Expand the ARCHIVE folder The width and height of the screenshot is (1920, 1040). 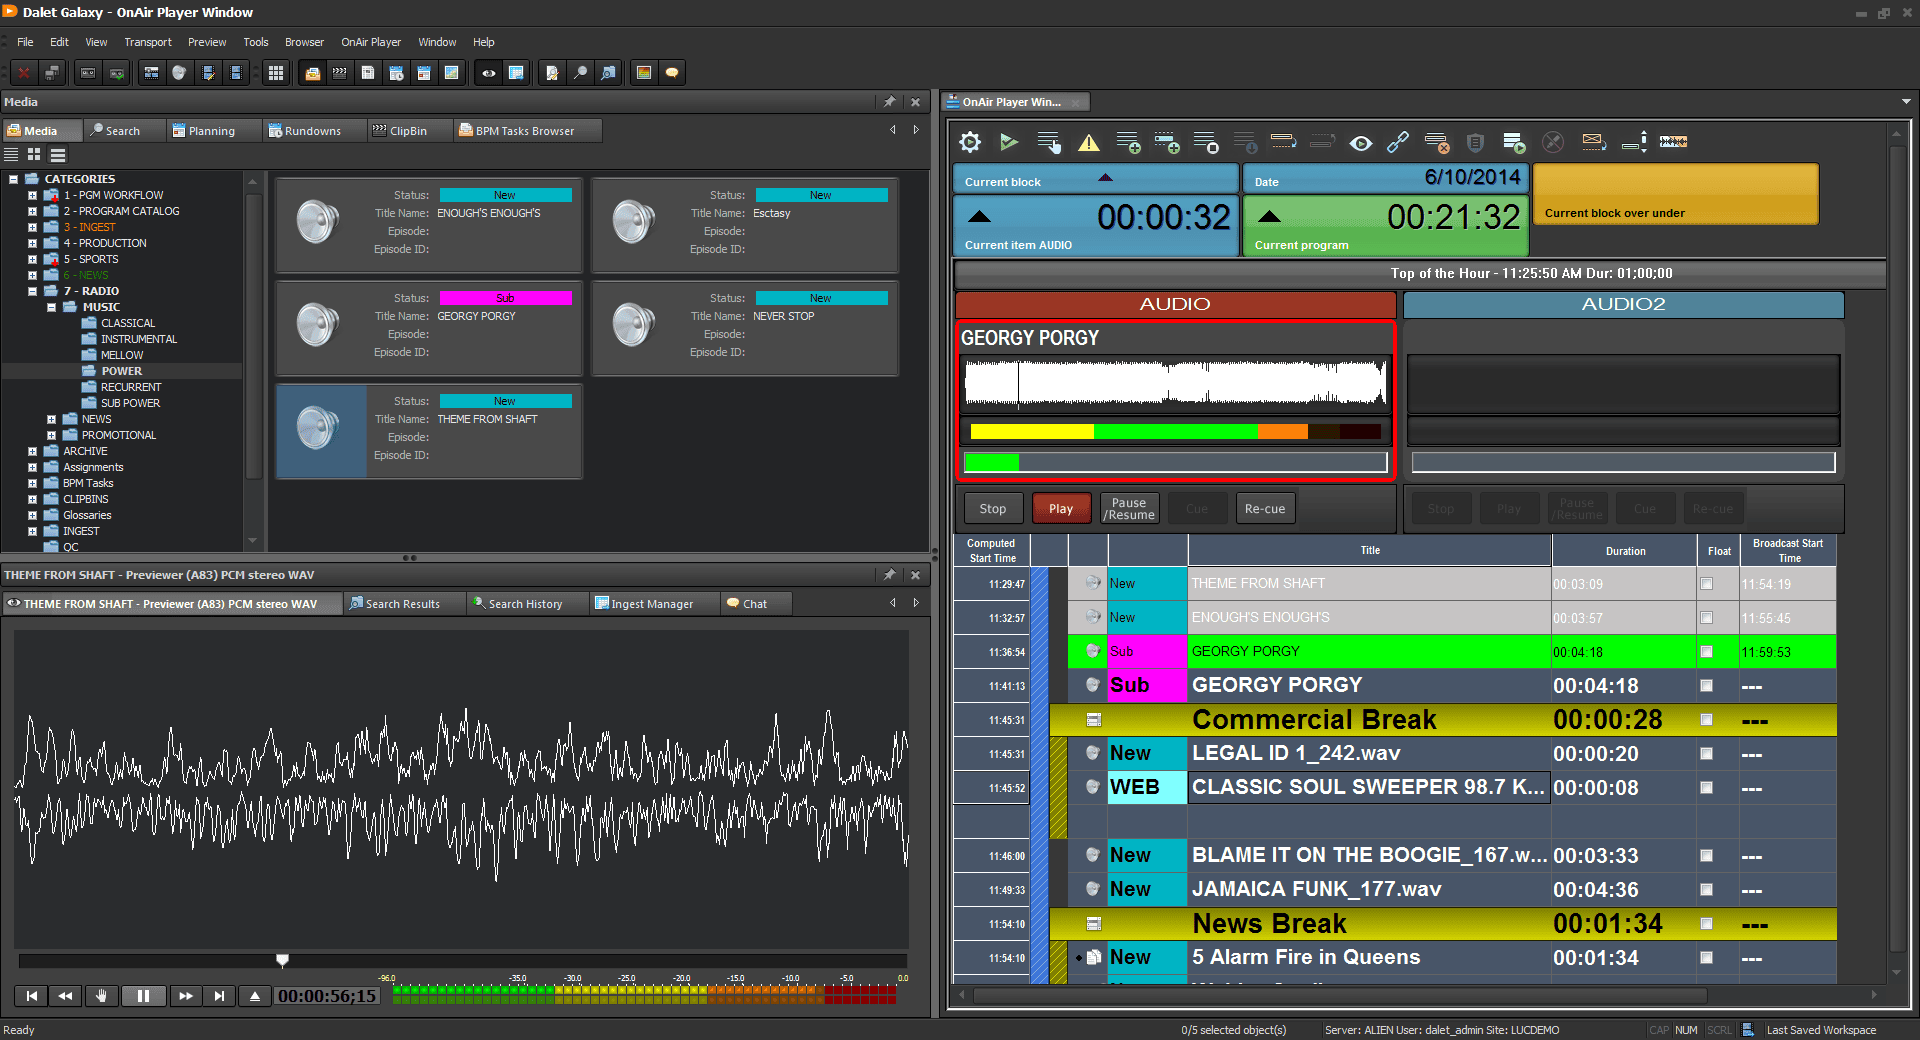[x=32, y=451]
